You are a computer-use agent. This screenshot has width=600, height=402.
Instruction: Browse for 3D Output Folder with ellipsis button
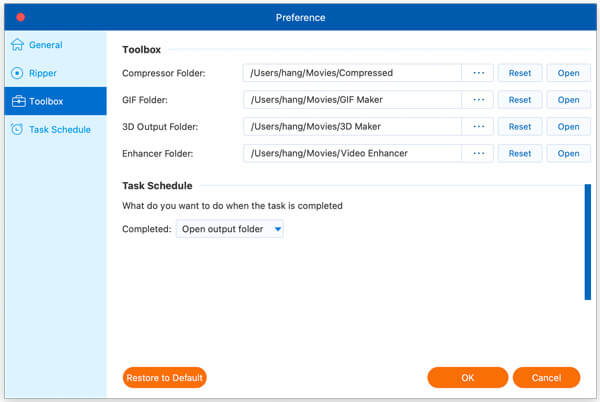[x=477, y=127]
